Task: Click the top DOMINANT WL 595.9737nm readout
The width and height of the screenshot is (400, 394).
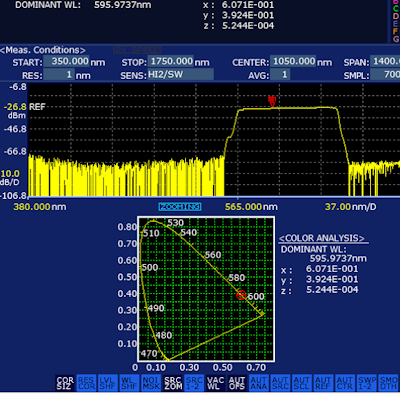Action: pos(83,5)
